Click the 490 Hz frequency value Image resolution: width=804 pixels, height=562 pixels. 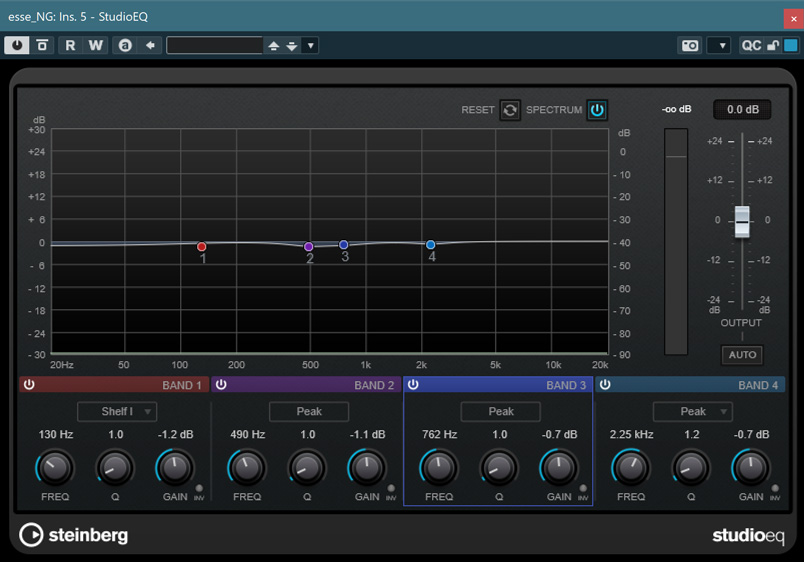(248, 434)
